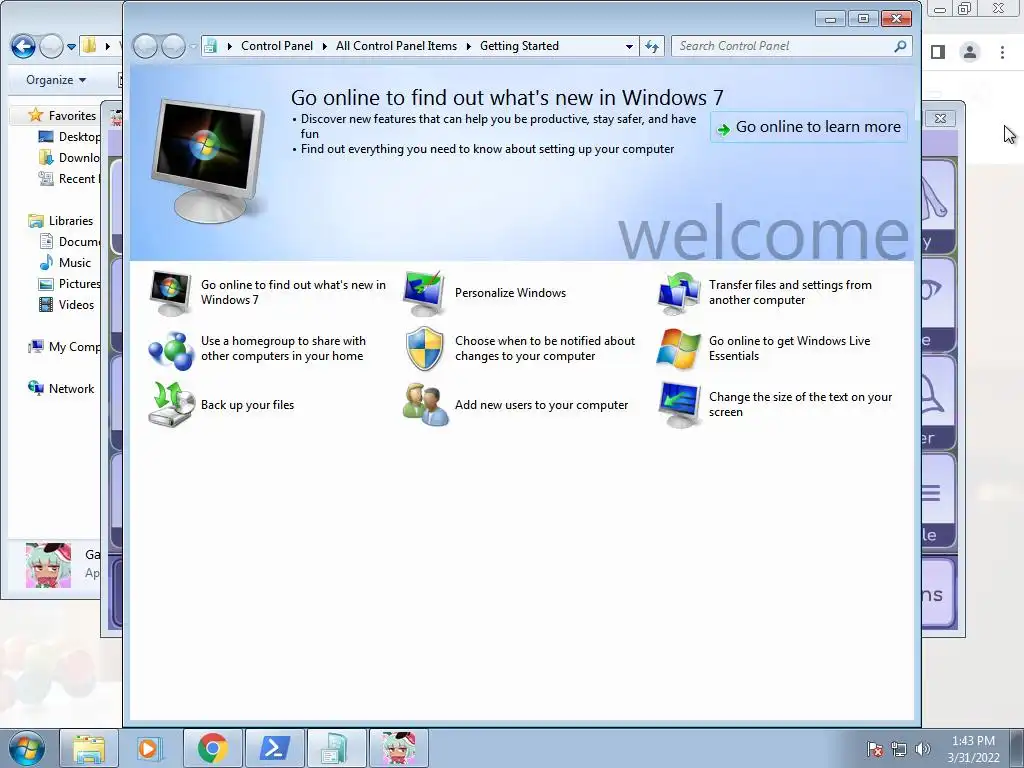Click the what's new in Windows 7 icon
The image size is (1024, 768).
(170, 293)
